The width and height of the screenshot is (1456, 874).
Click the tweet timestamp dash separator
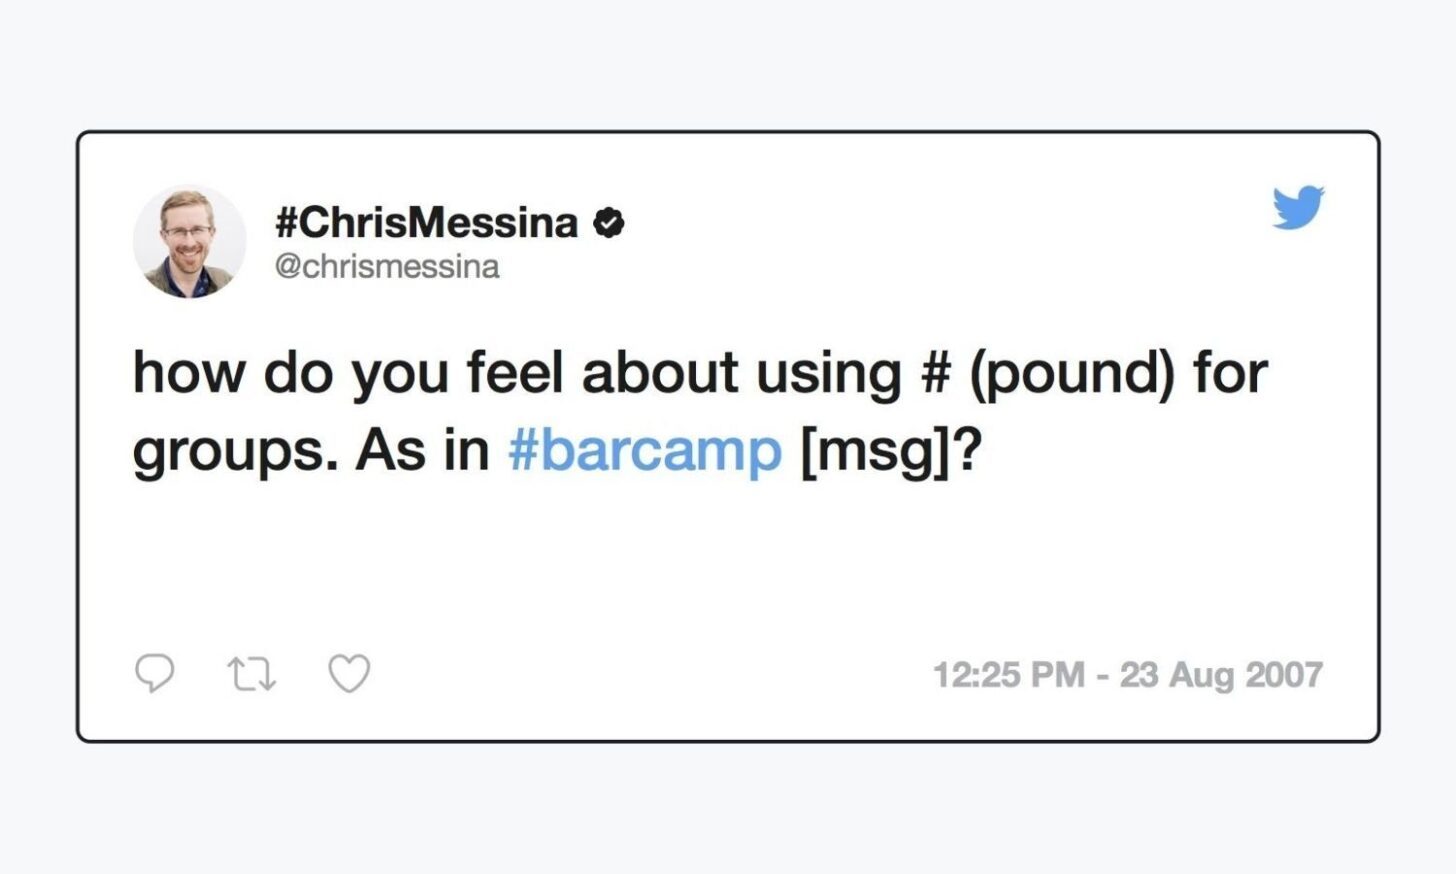pyautogui.click(x=1102, y=675)
